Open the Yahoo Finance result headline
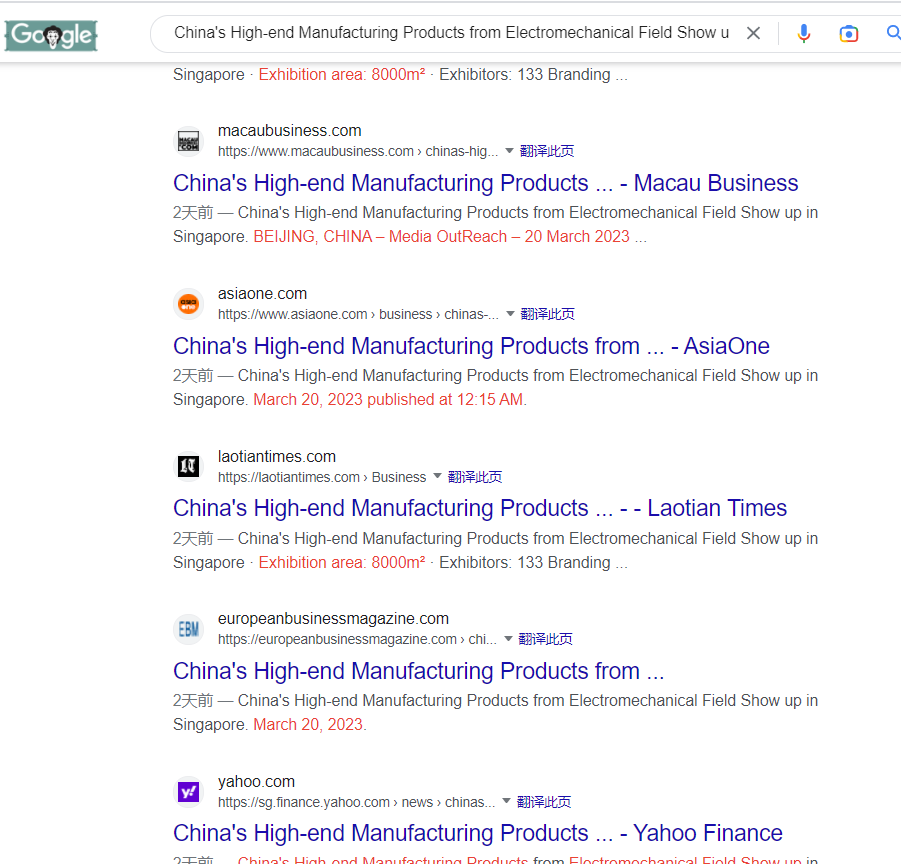 click(x=477, y=833)
